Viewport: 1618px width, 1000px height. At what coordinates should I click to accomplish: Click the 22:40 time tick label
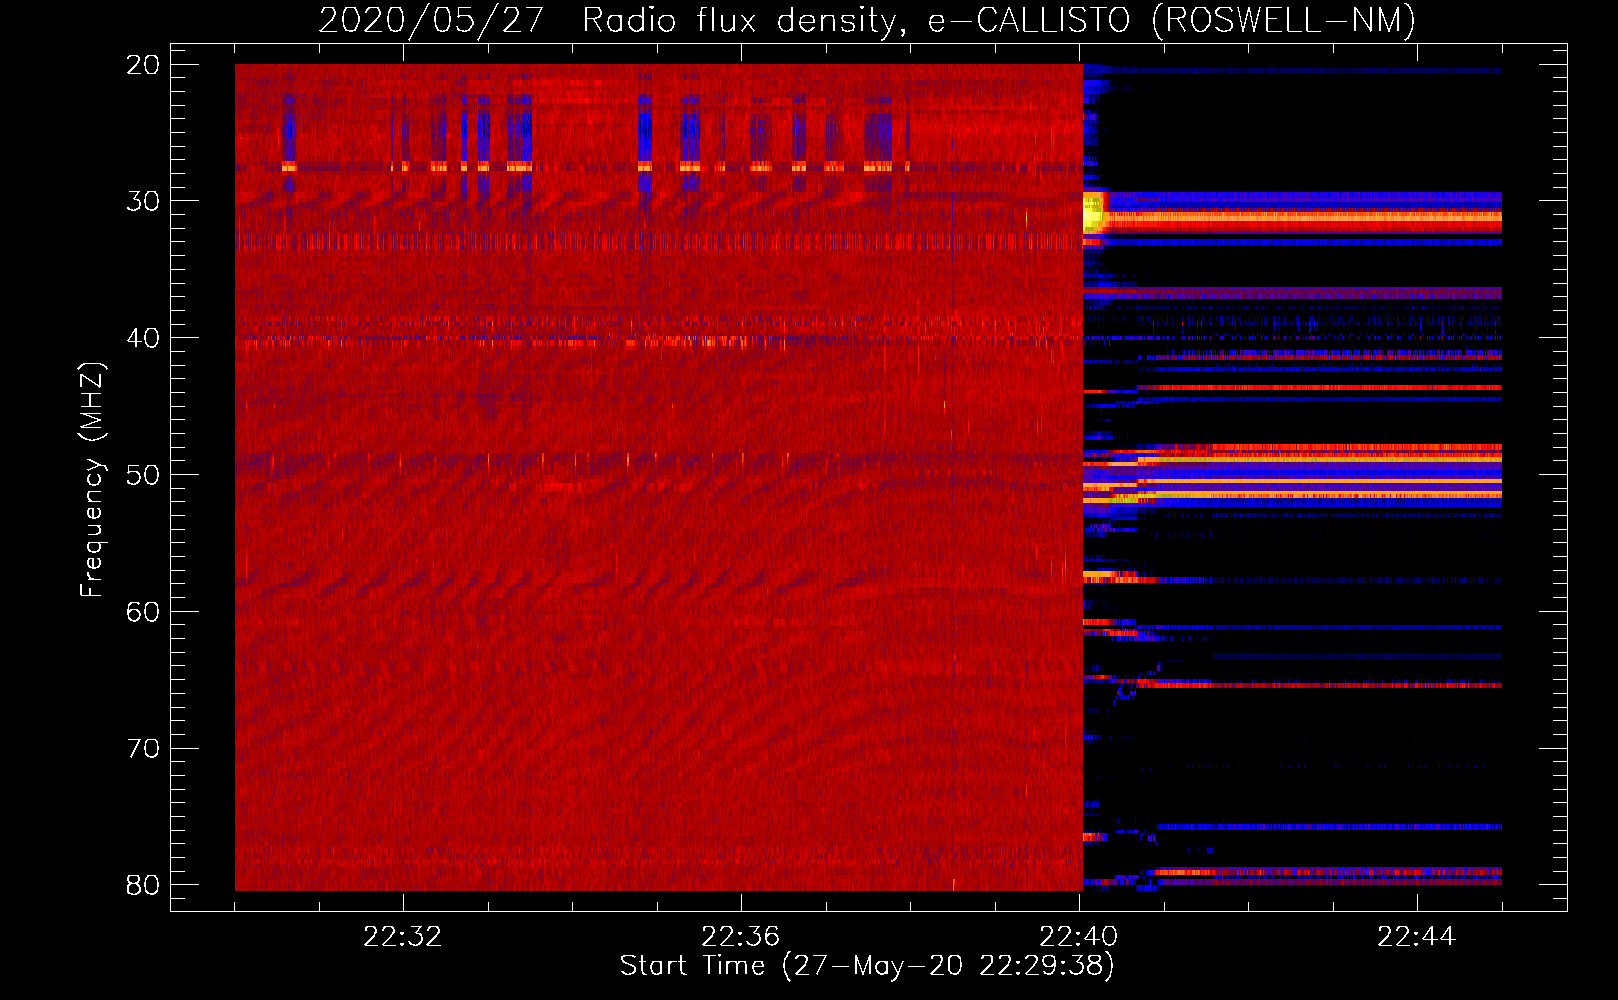(x=1078, y=937)
